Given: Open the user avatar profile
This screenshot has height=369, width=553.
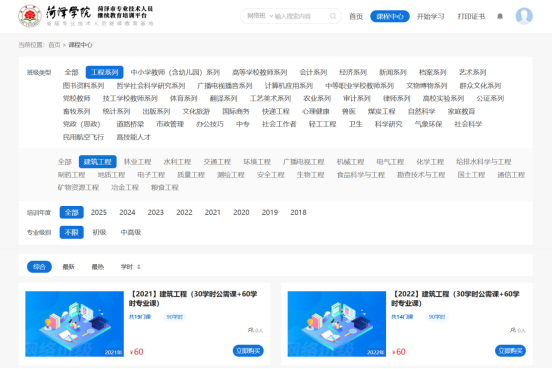Looking at the screenshot, I should coord(524,16).
